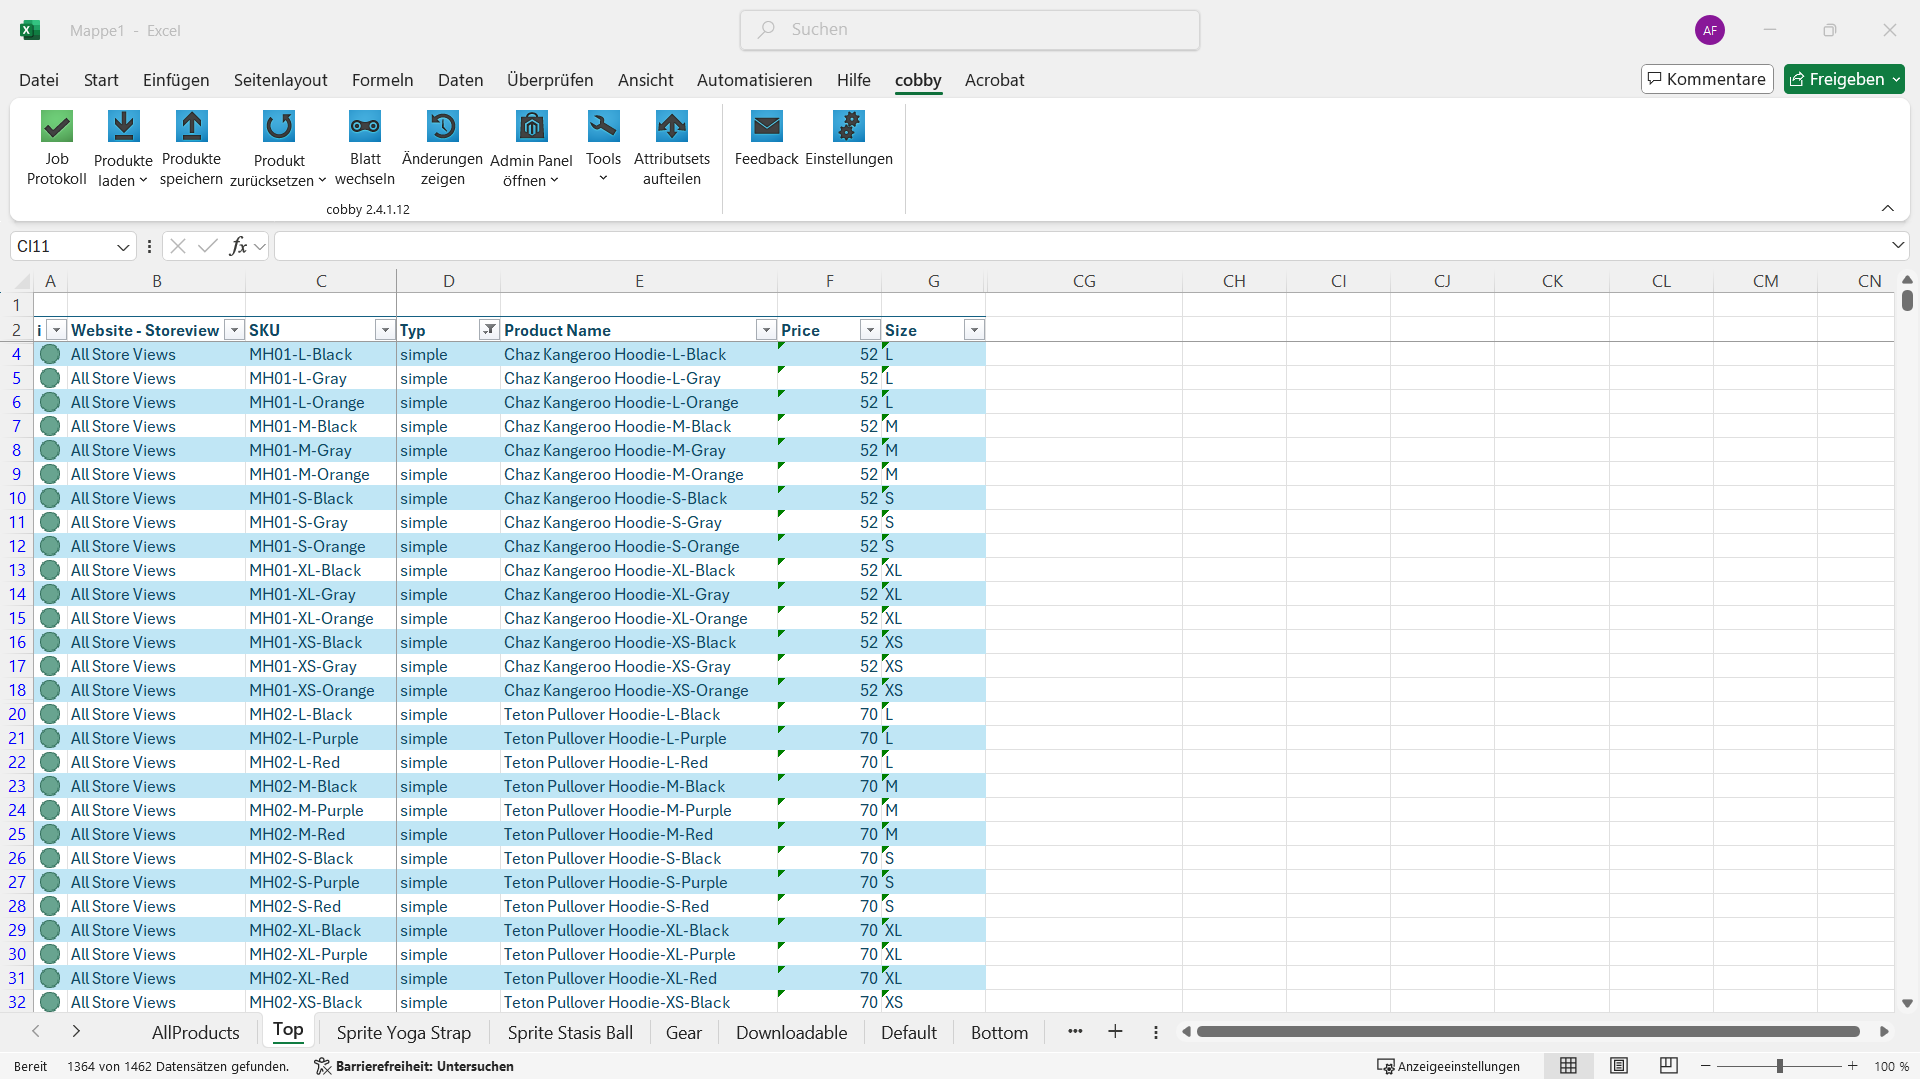
Task: Click the Suchen search field
Action: (x=970, y=30)
